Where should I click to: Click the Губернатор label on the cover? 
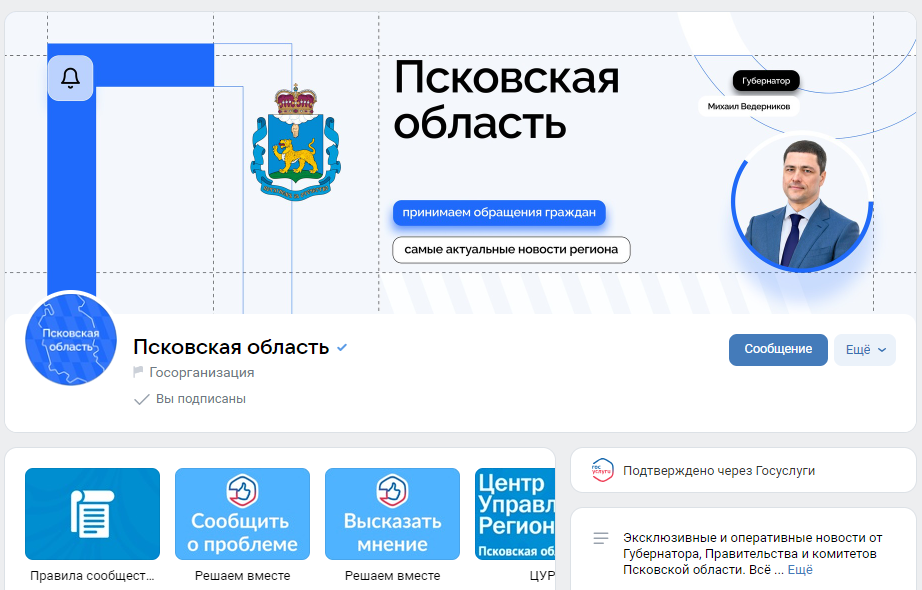click(766, 81)
